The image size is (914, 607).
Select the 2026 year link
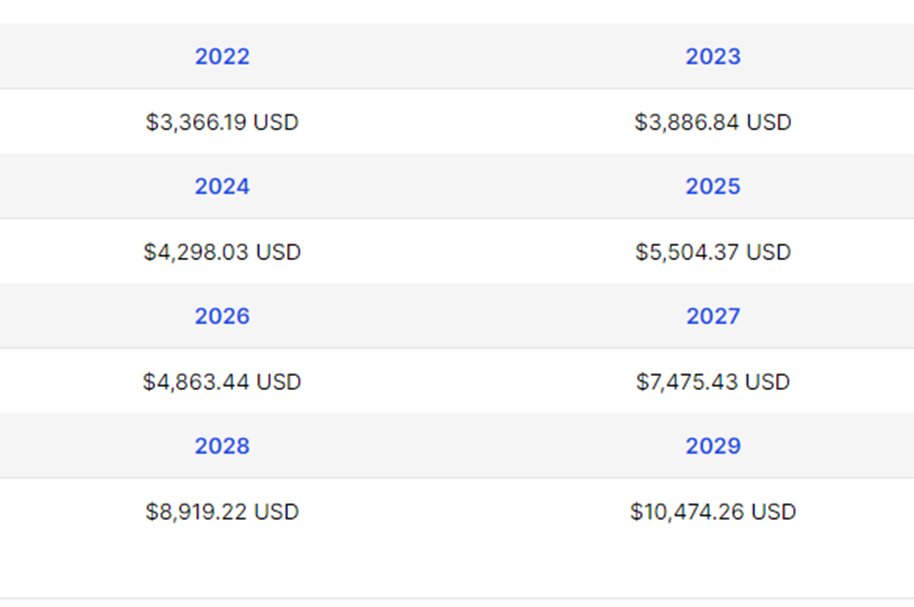click(x=222, y=317)
